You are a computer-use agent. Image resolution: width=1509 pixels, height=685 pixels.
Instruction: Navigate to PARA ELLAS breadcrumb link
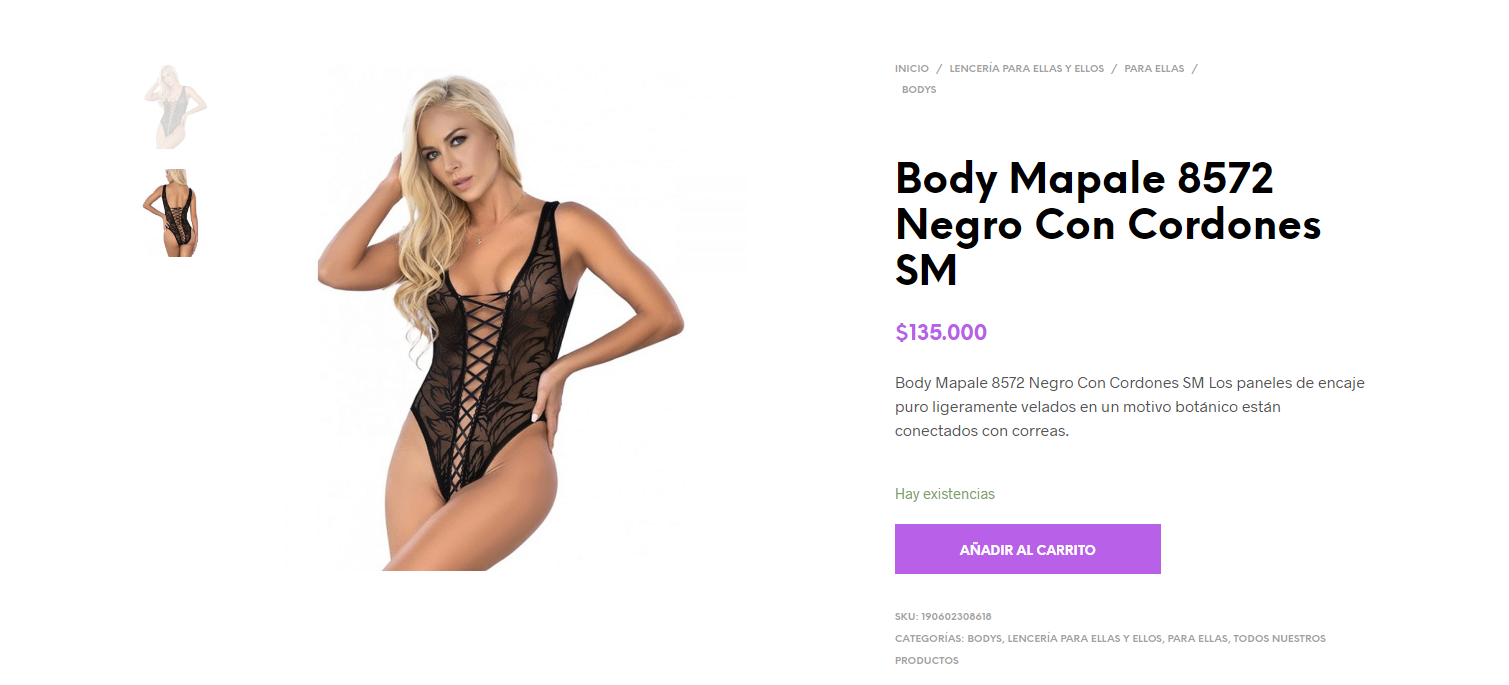(x=1154, y=69)
